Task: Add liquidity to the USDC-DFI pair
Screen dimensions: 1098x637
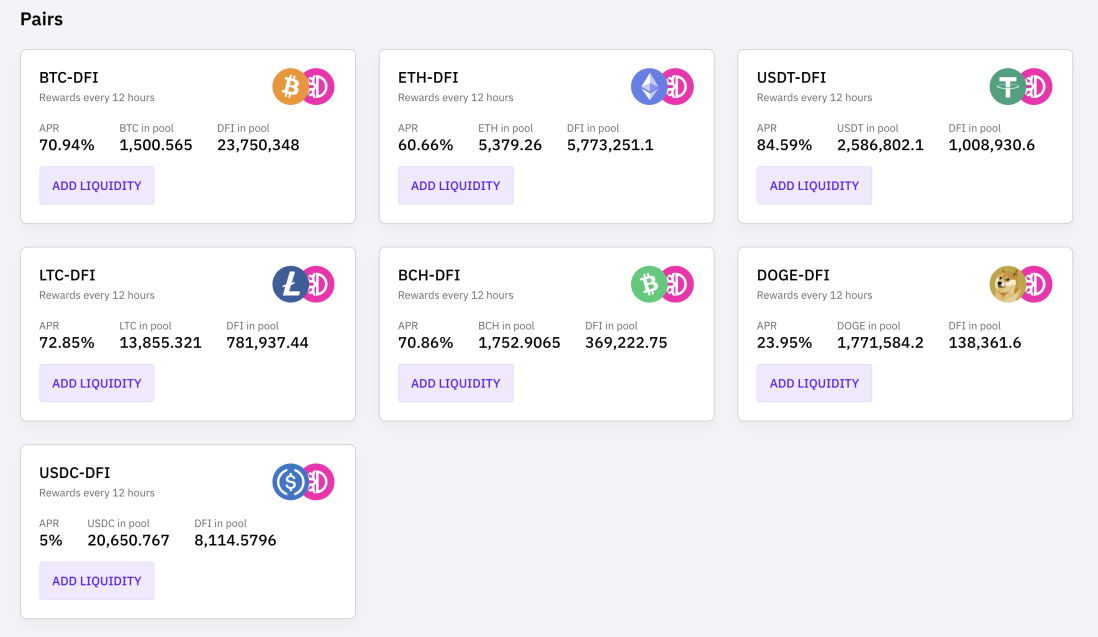Action: tap(97, 580)
